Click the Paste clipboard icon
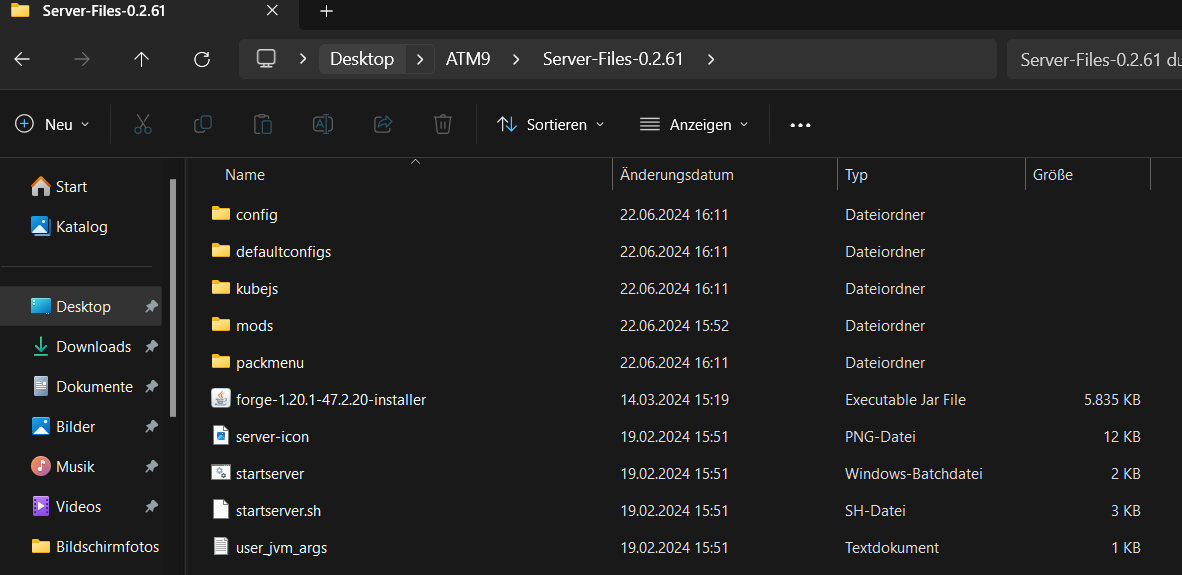Screen dimensions: 1182x575 coord(262,124)
